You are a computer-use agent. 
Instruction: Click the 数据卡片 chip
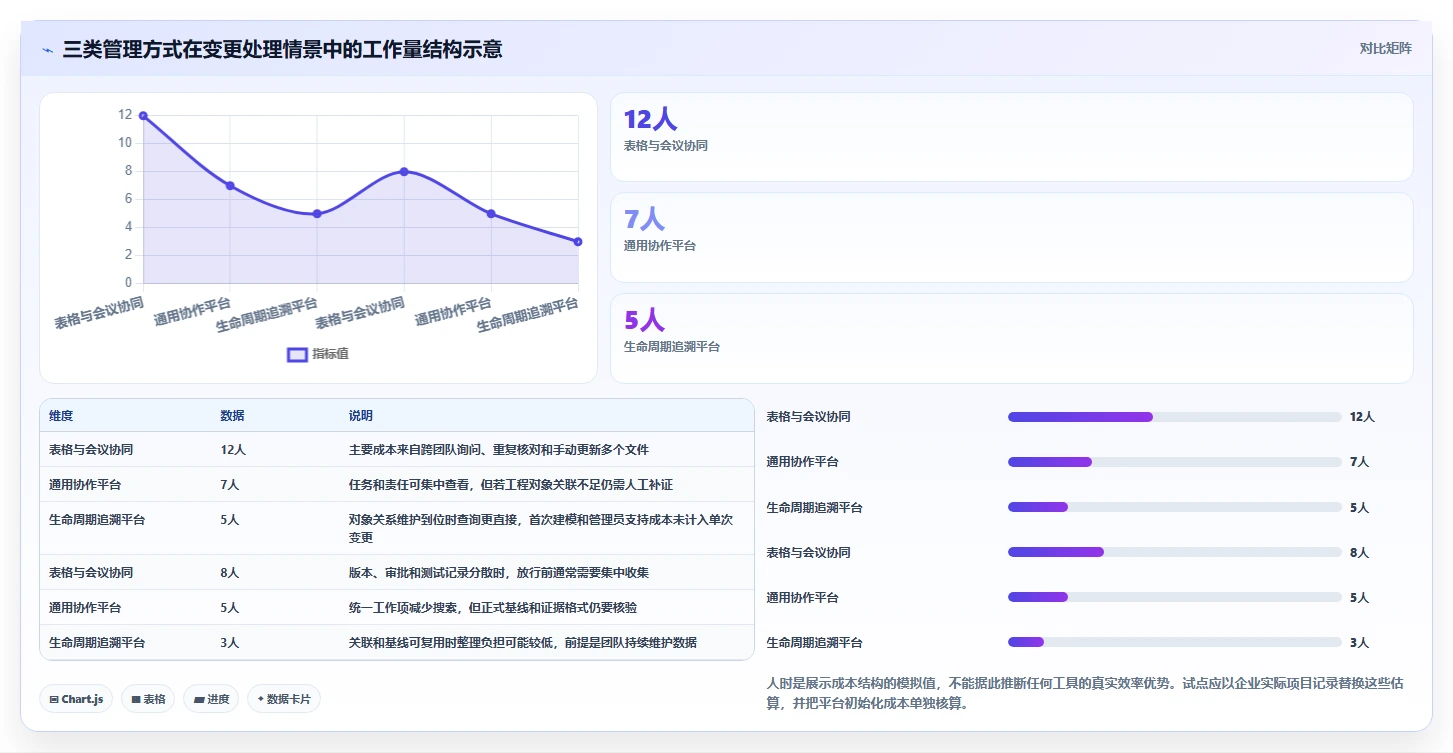(284, 699)
